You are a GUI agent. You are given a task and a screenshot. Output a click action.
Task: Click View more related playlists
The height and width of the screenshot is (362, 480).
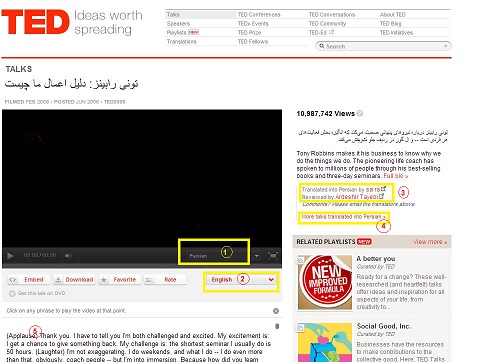pyautogui.click(x=430, y=242)
